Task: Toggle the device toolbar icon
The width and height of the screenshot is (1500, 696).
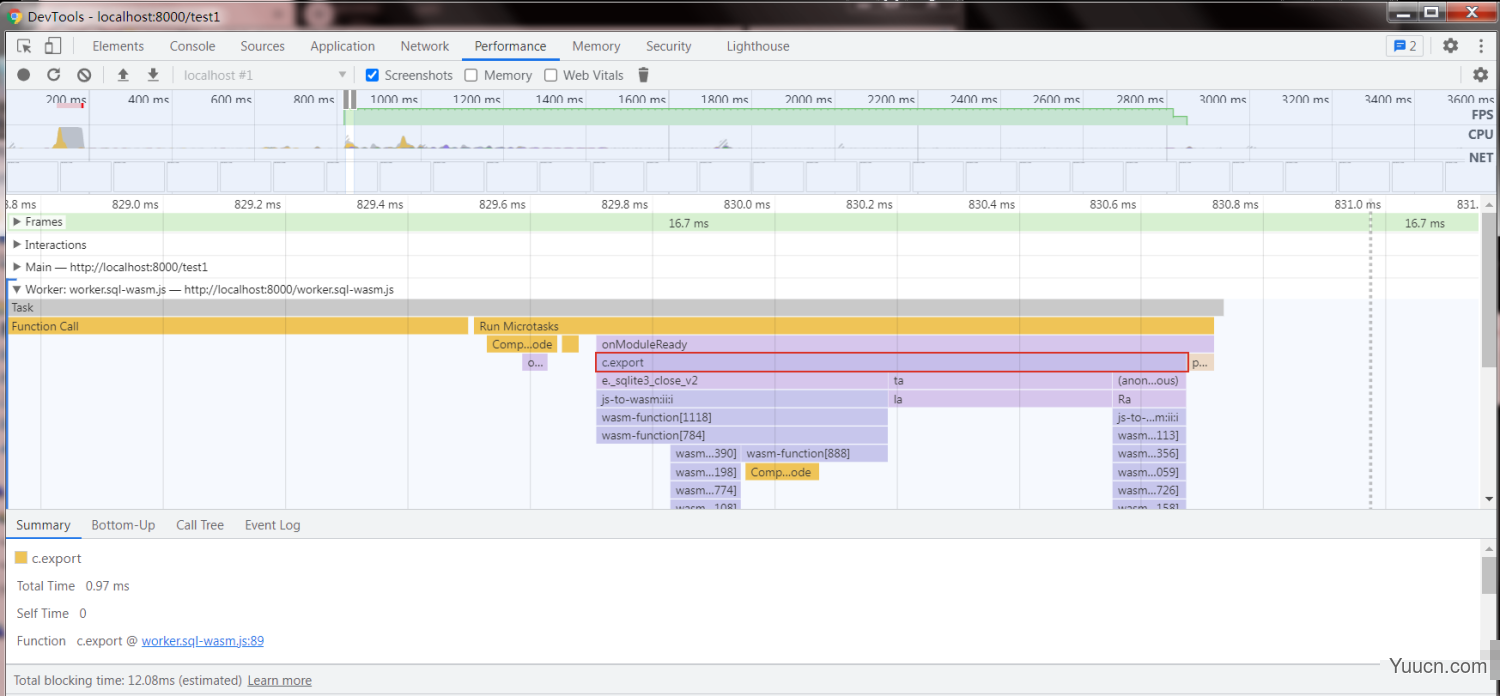Action: pos(53,46)
